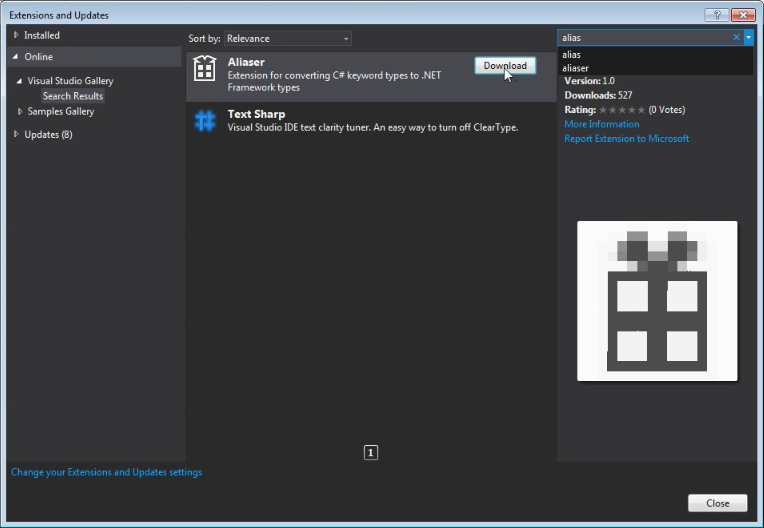Clear the search box with the X icon

tap(736, 37)
